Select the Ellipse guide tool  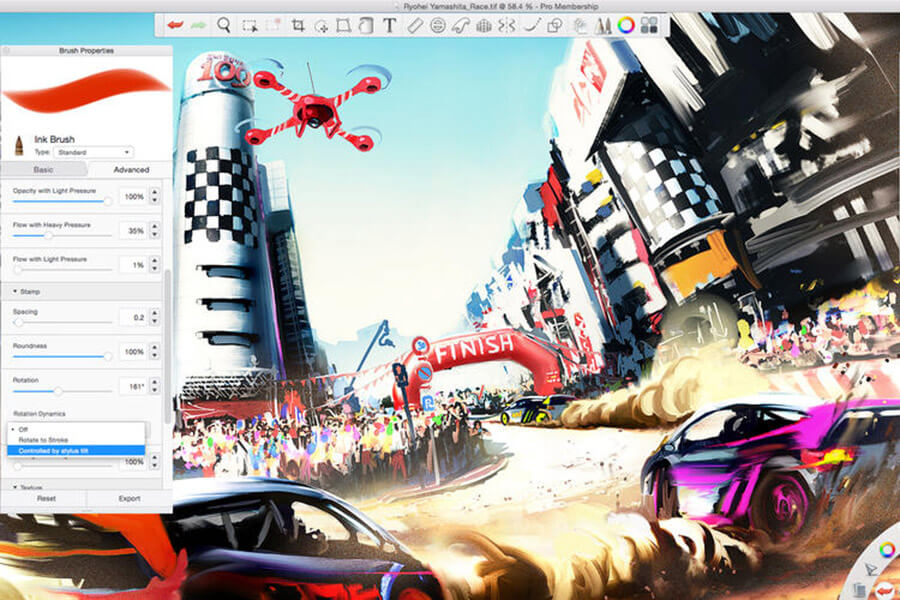point(438,25)
